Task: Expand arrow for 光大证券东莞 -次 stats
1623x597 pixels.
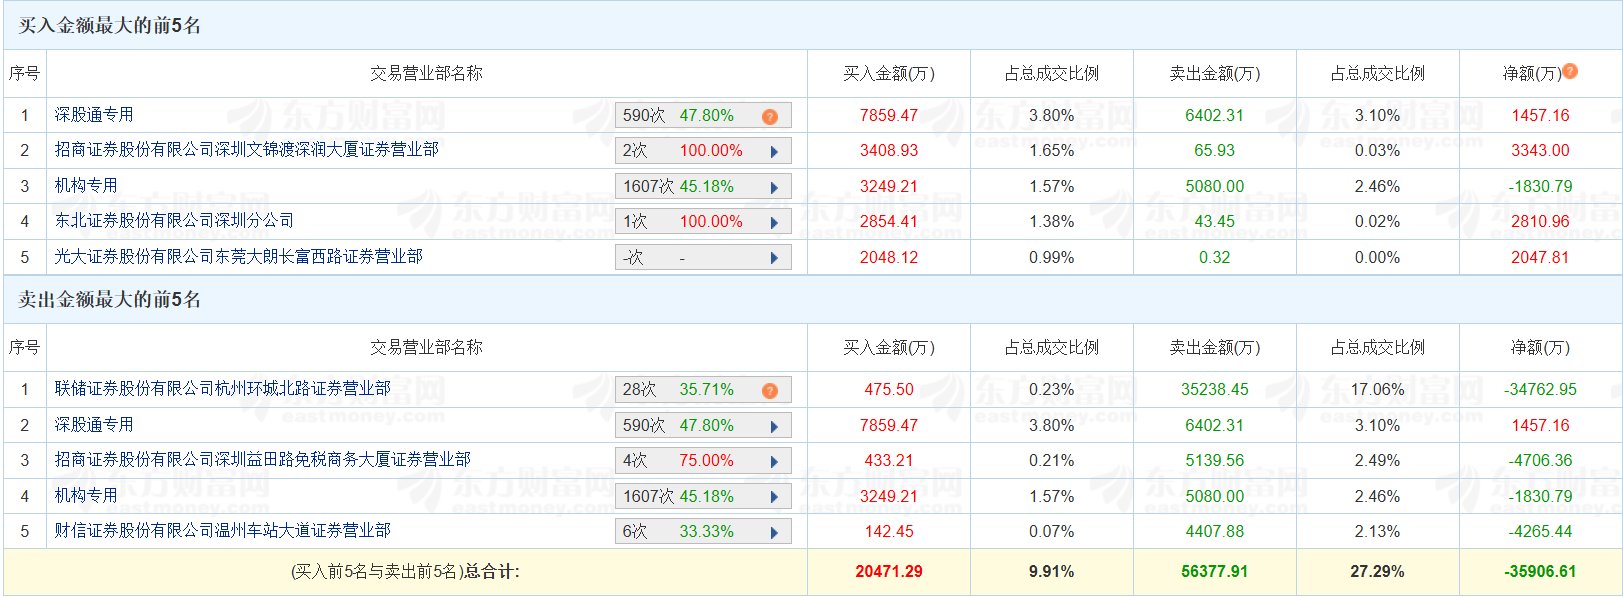Action: [774, 258]
